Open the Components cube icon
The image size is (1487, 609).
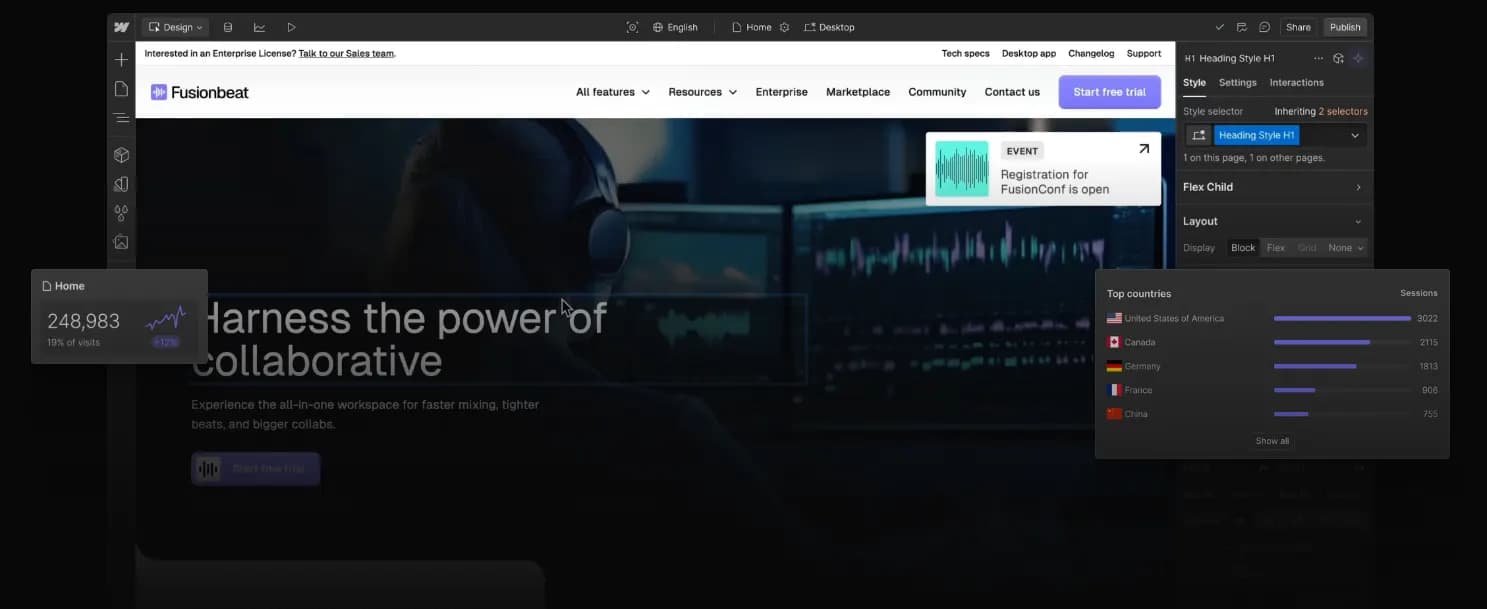(x=121, y=155)
